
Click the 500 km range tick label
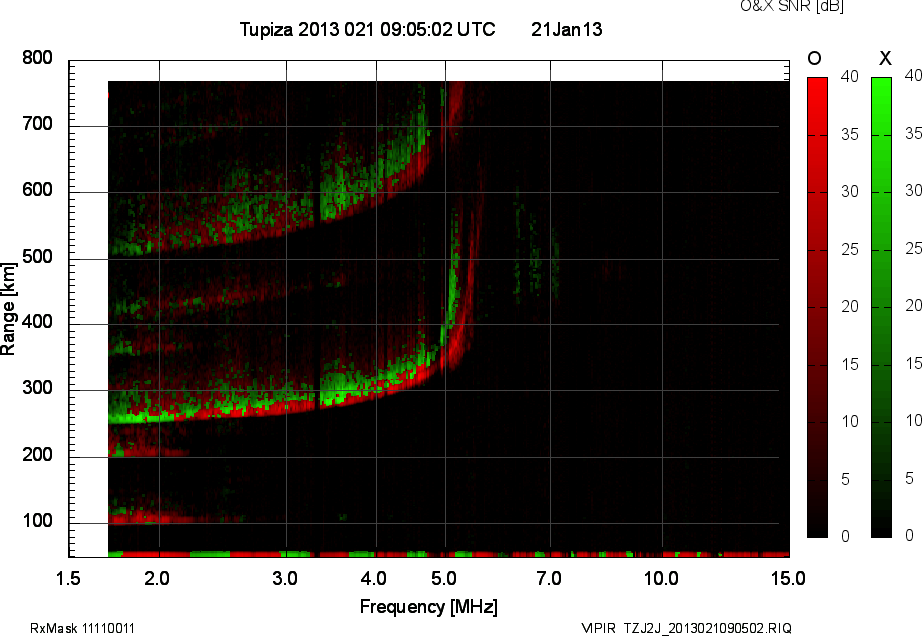(x=37, y=257)
